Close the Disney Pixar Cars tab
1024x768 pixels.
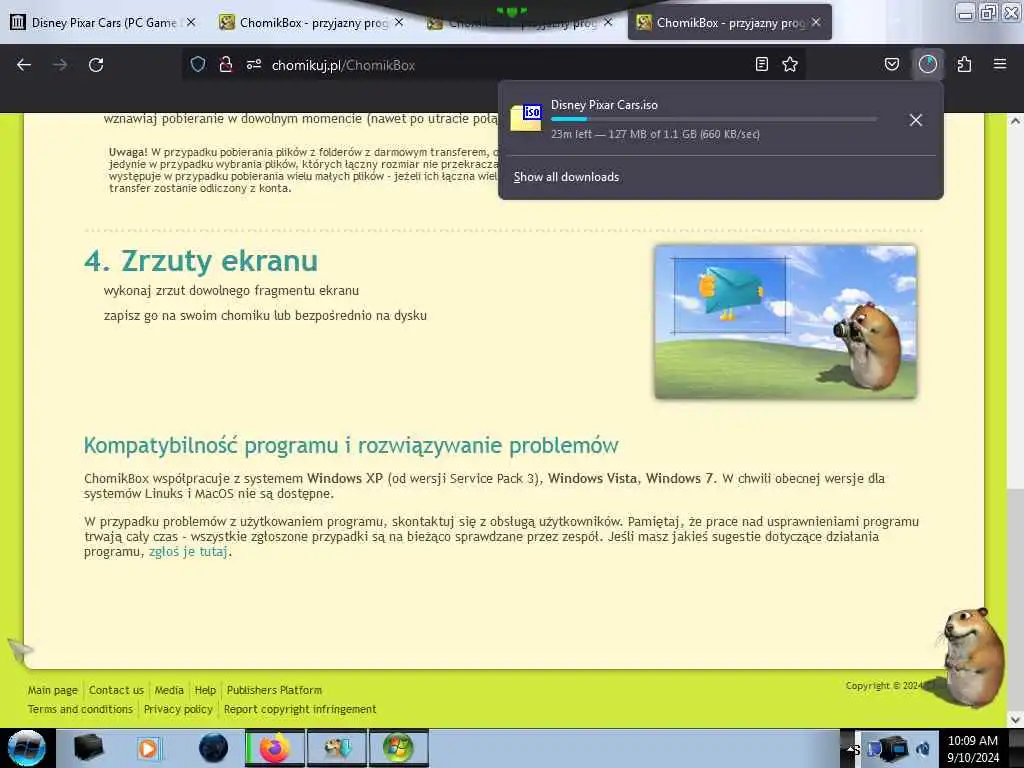pos(191,22)
